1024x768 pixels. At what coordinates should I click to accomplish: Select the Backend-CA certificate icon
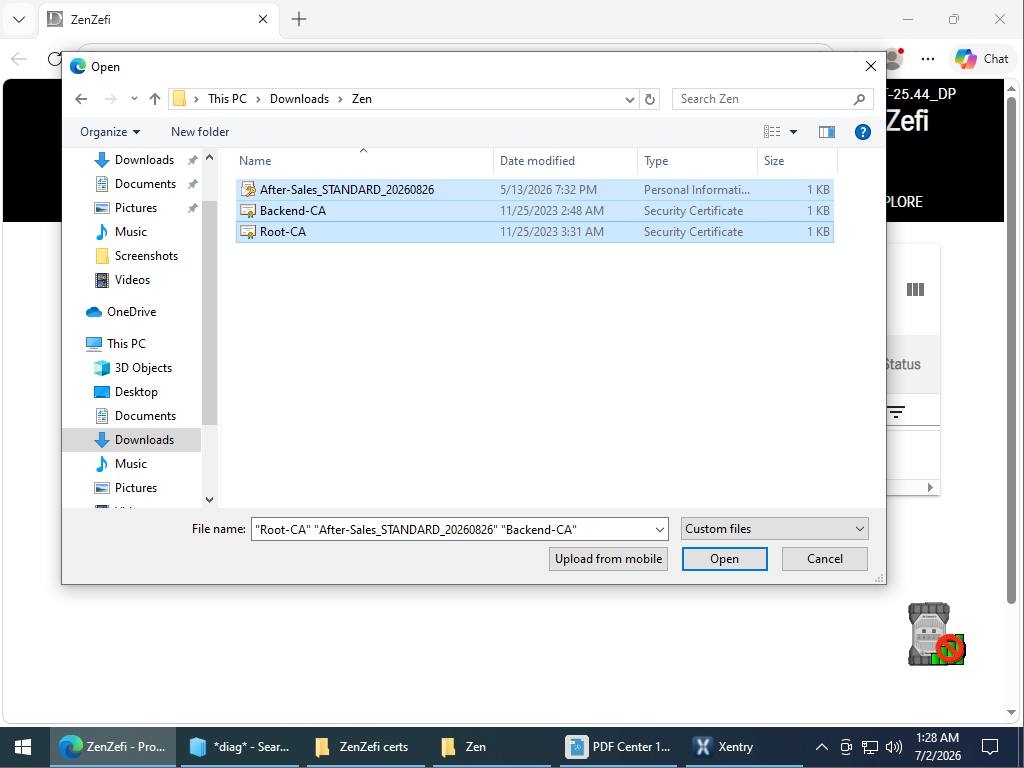point(248,211)
